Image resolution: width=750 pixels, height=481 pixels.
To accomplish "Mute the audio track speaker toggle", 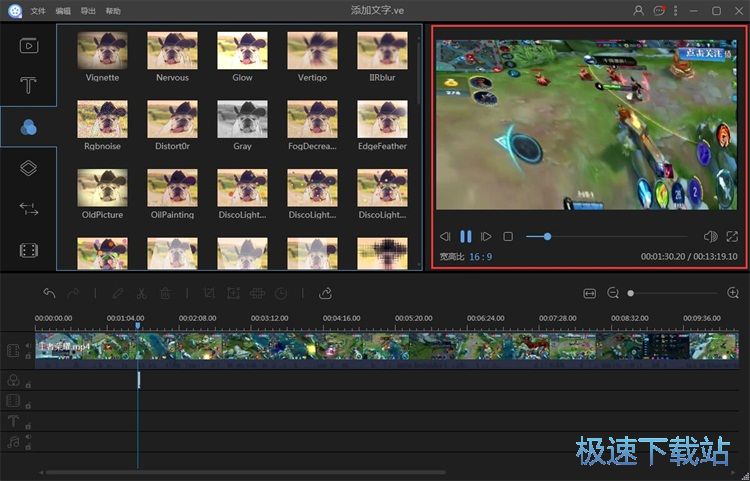I will (x=28, y=437).
